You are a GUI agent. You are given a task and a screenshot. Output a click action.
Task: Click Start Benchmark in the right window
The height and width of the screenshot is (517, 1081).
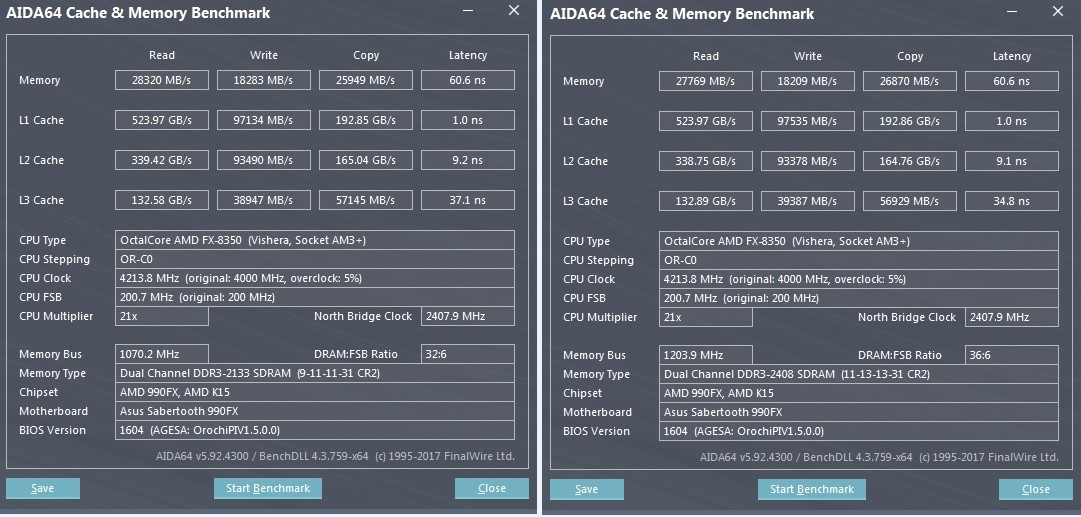811,489
